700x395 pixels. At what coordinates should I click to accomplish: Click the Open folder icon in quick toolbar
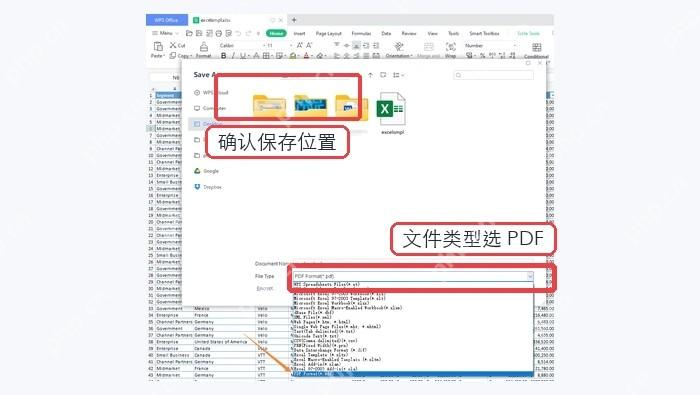coord(189,33)
